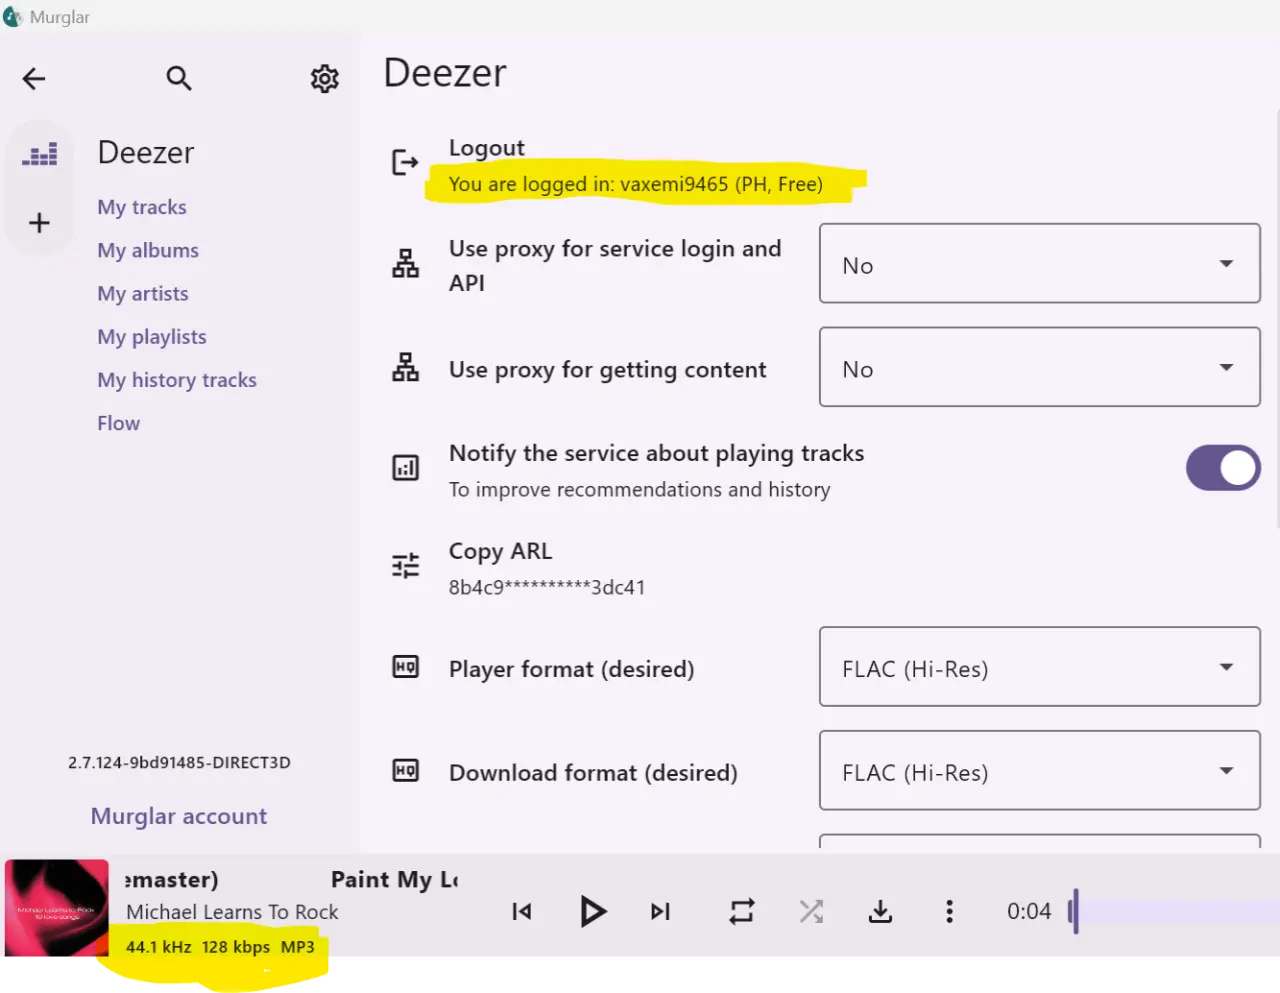Expand proxy for service login dropdown
The width and height of the screenshot is (1280, 993).
pyautogui.click(x=1040, y=263)
